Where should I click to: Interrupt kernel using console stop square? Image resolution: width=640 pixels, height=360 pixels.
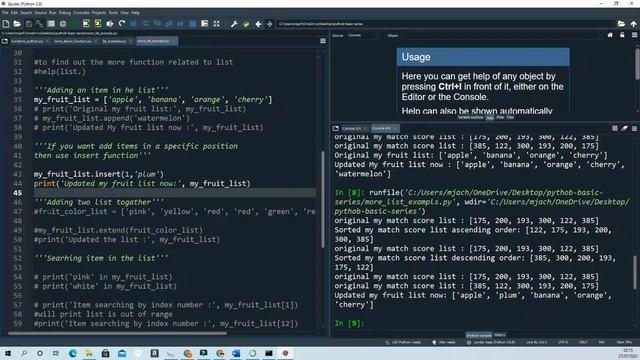615,129
